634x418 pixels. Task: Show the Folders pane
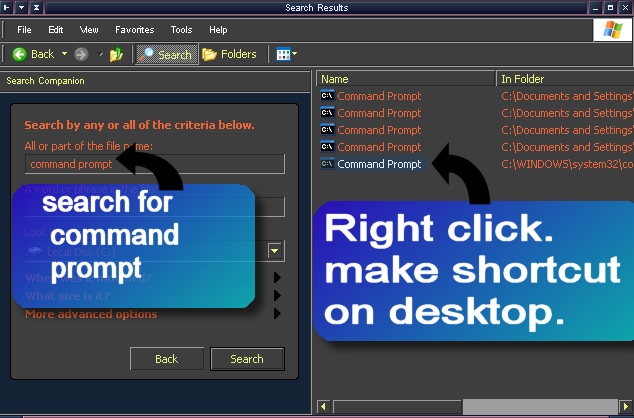229,54
